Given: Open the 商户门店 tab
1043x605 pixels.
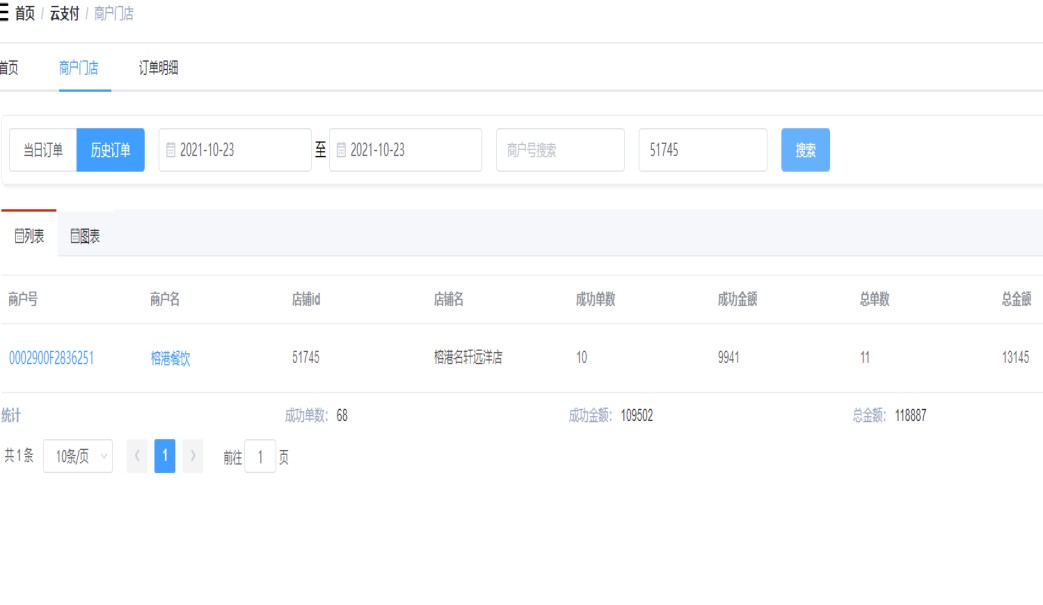Looking at the screenshot, I should point(79,68).
